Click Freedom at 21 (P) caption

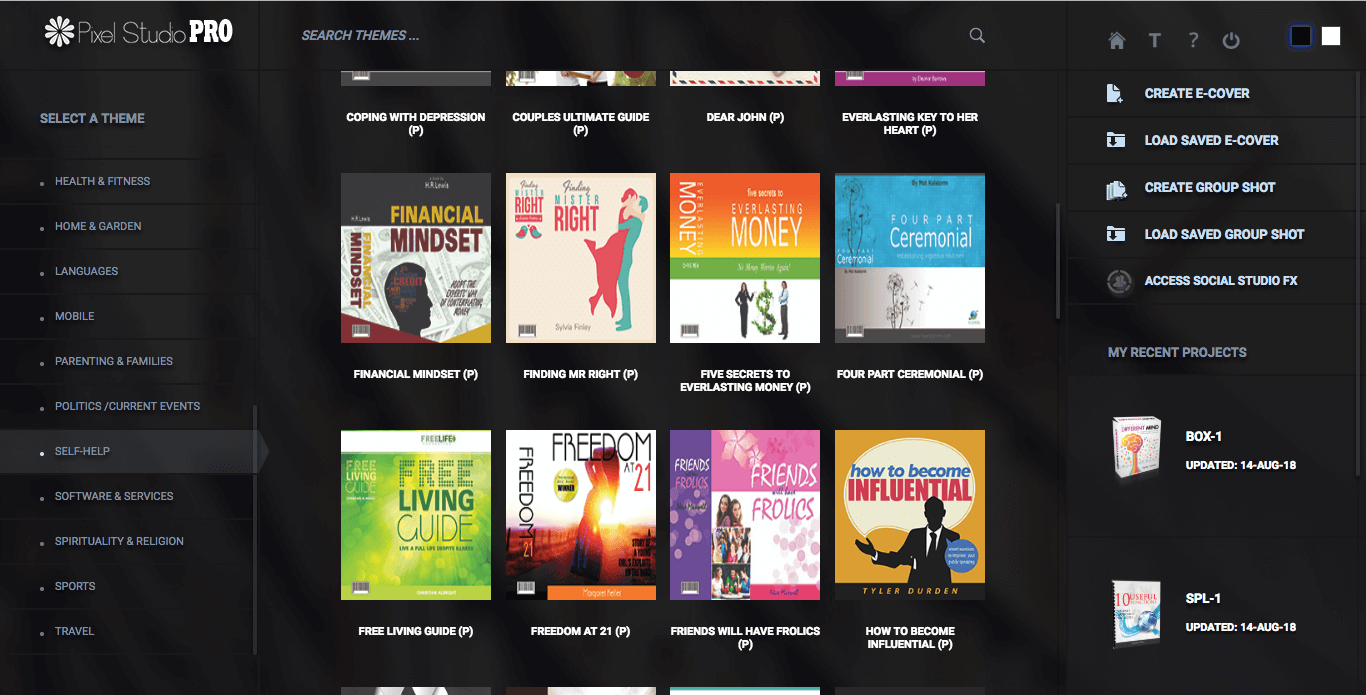click(x=581, y=631)
